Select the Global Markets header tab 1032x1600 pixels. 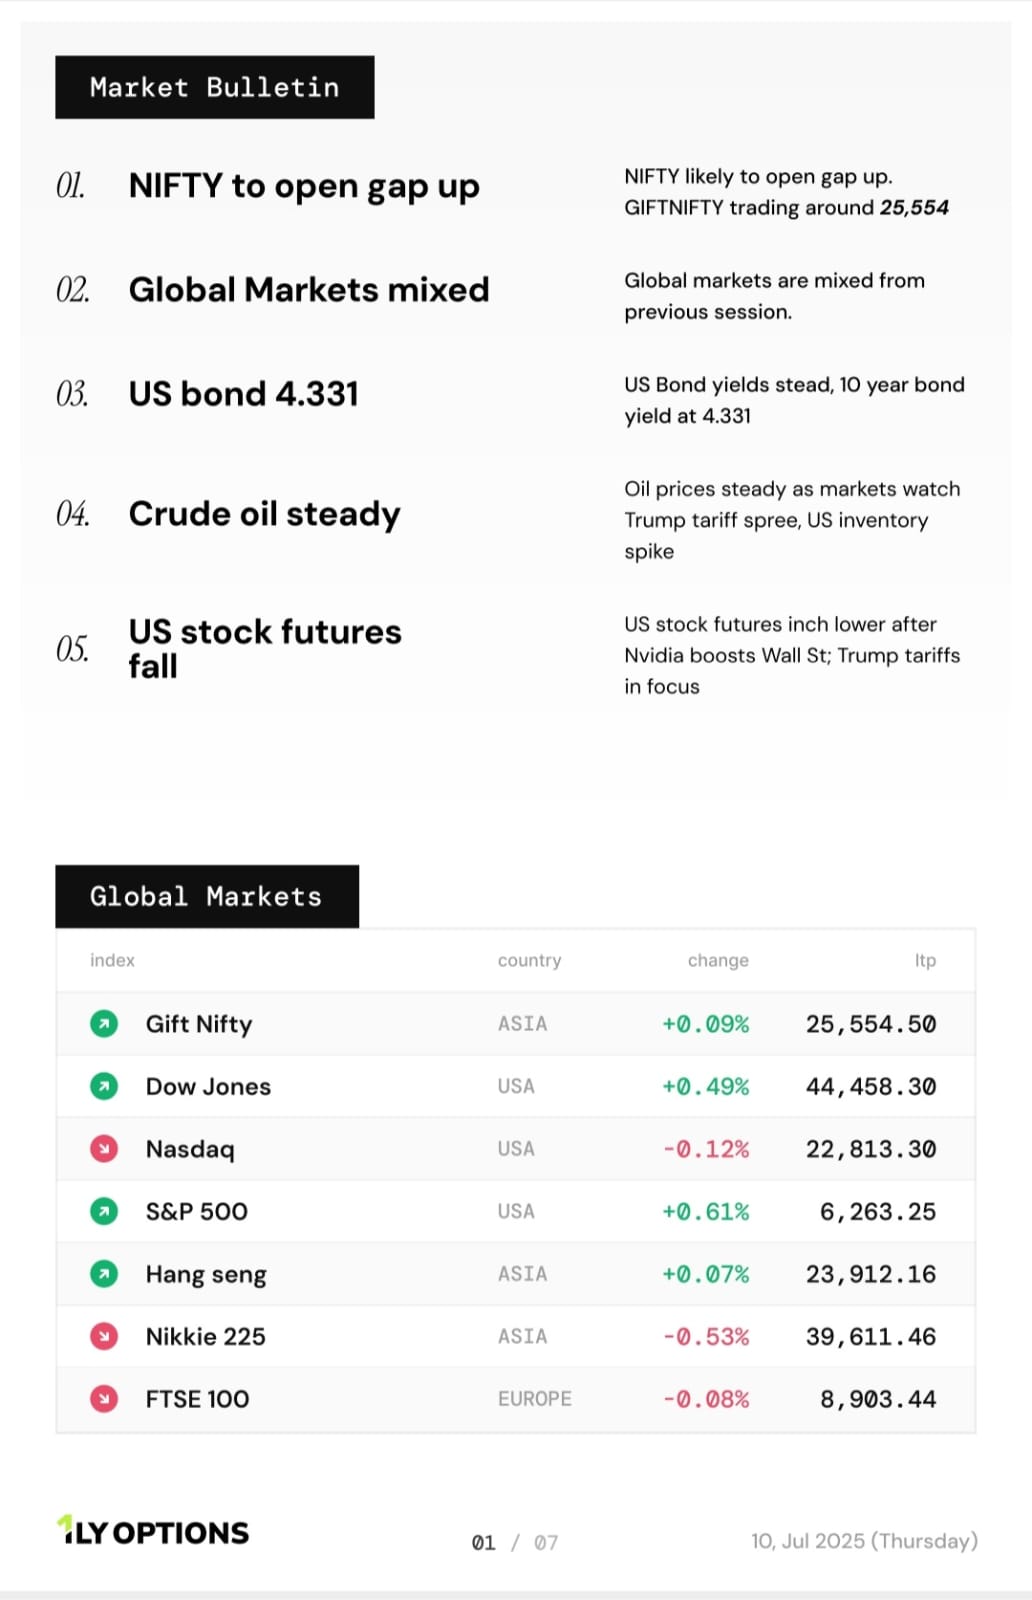point(207,897)
